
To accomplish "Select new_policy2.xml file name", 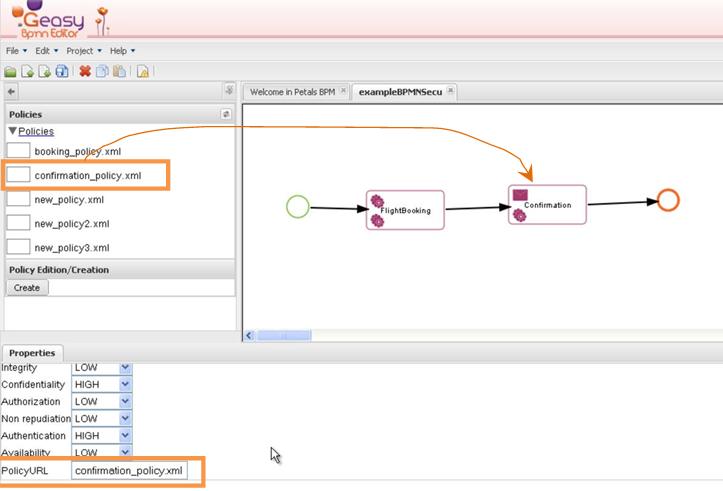I will [x=72, y=224].
